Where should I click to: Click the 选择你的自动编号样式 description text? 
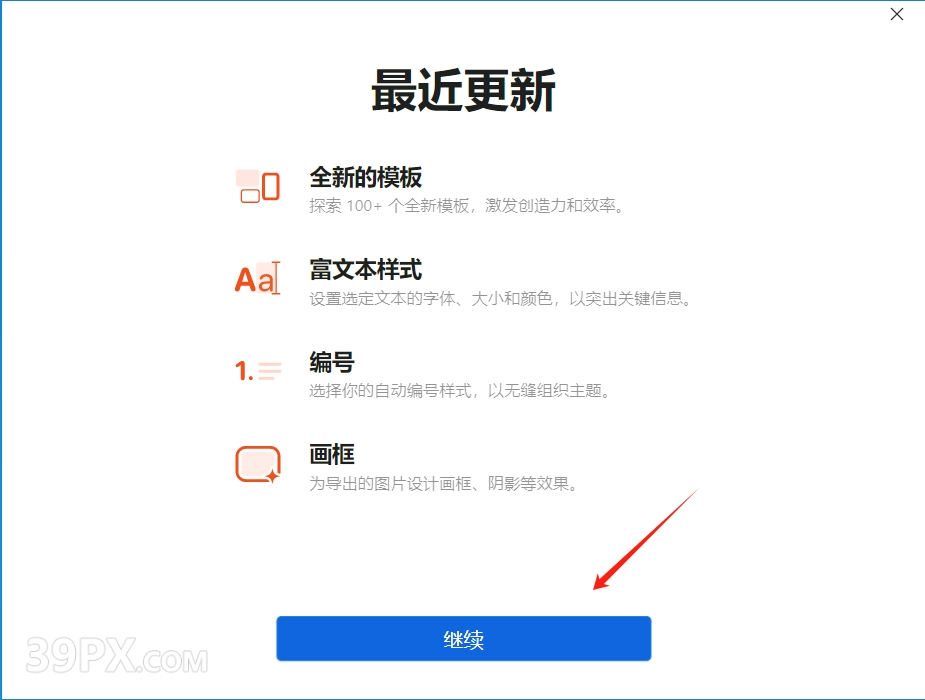(x=460, y=390)
